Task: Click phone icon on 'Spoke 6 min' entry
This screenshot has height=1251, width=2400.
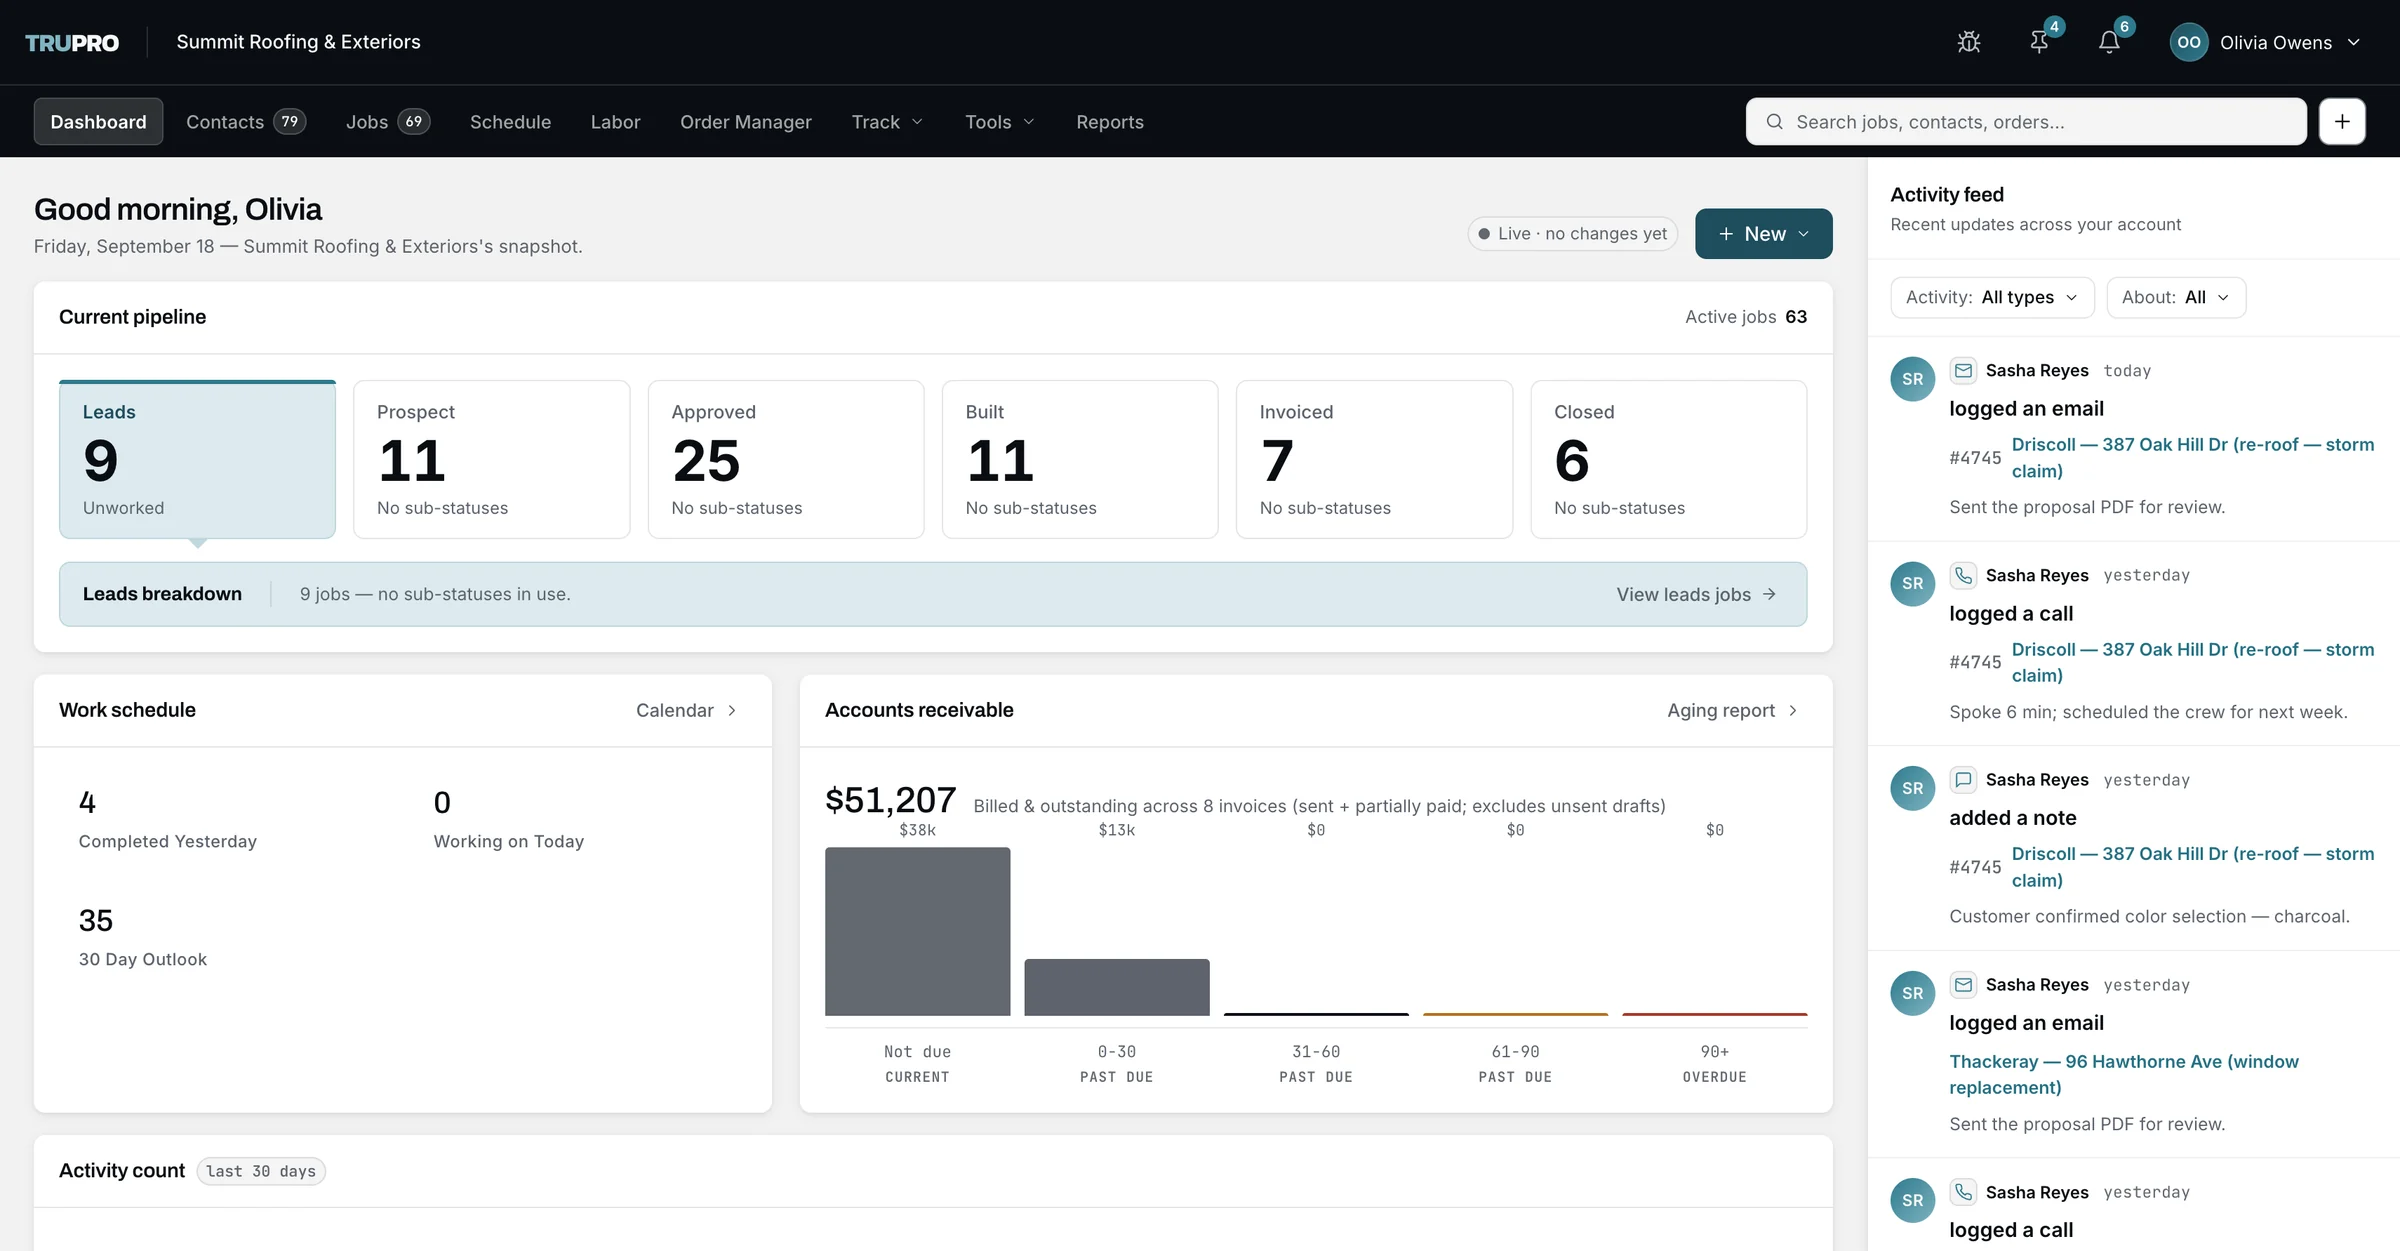Action: [1963, 575]
